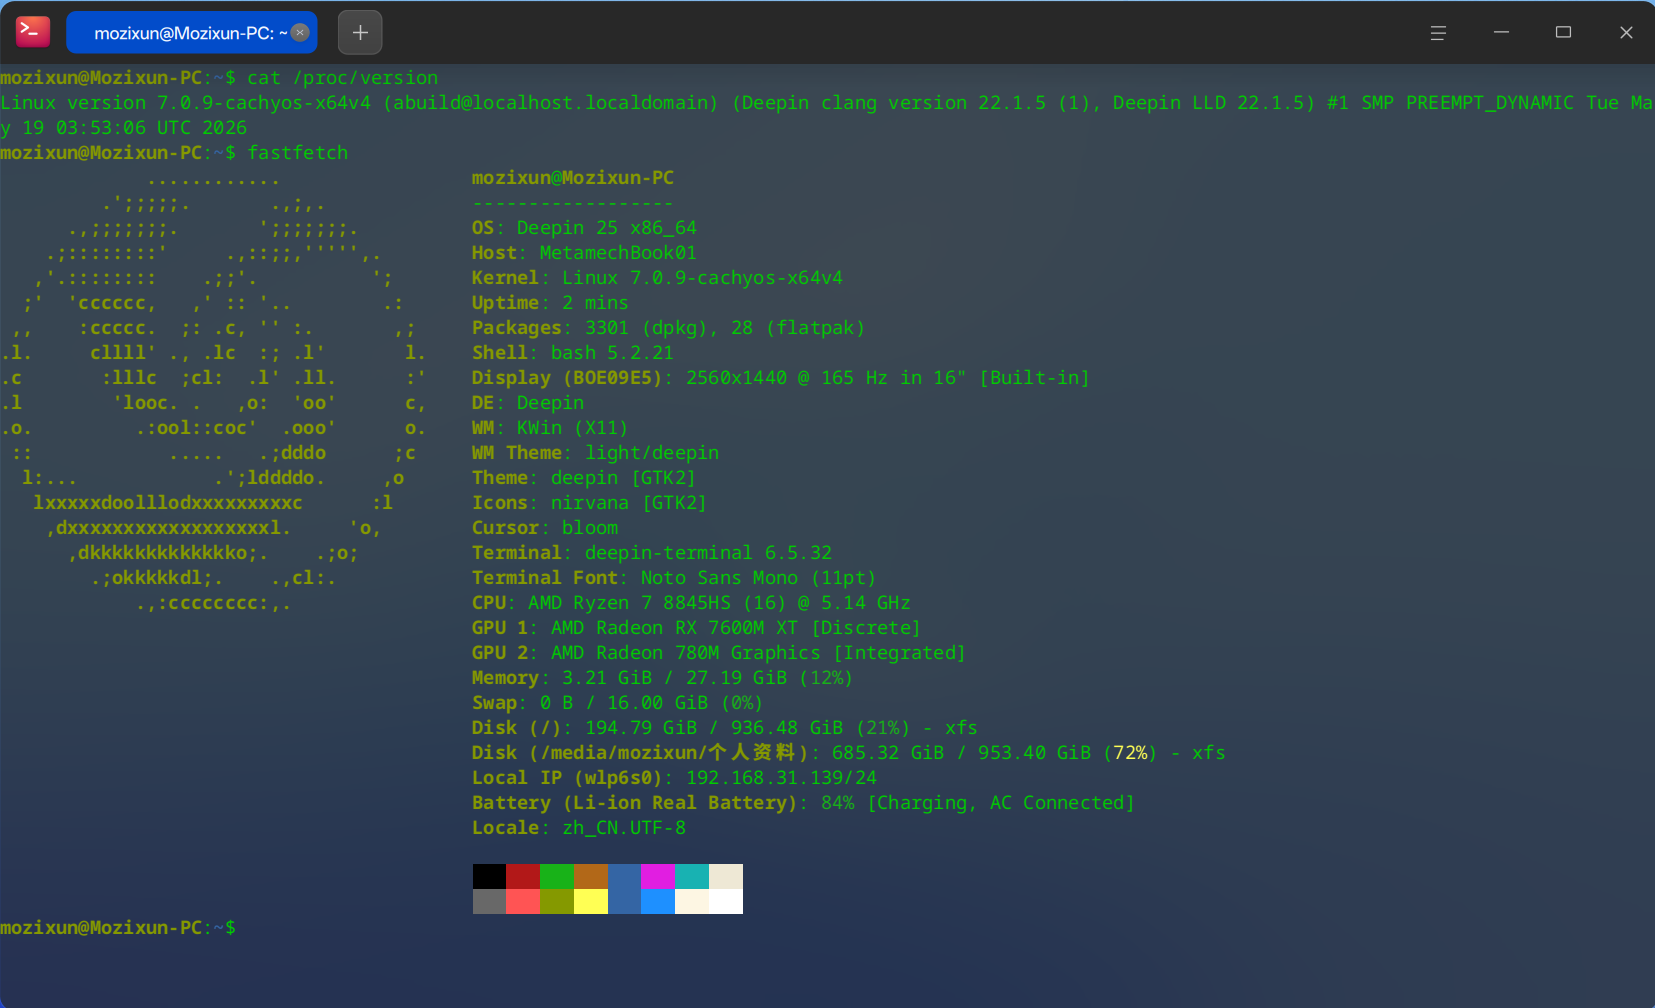1655x1008 pixels.
Task: Close the mozixun@Mozixun-PC tab
Action: (x=300, y=33)
